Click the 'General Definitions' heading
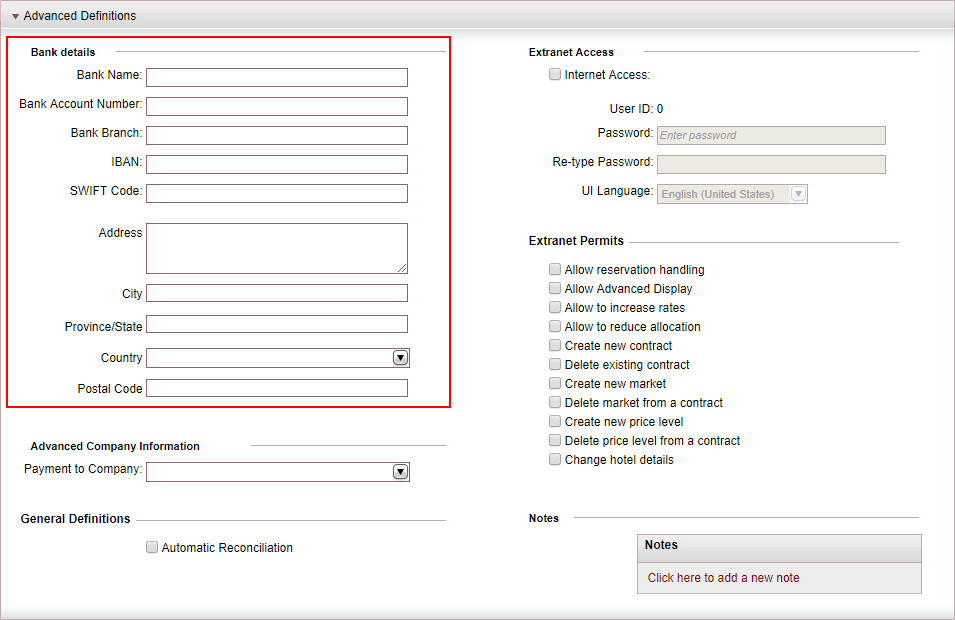Viewport: 955px width, 620px height. click(x=76, y=518)
